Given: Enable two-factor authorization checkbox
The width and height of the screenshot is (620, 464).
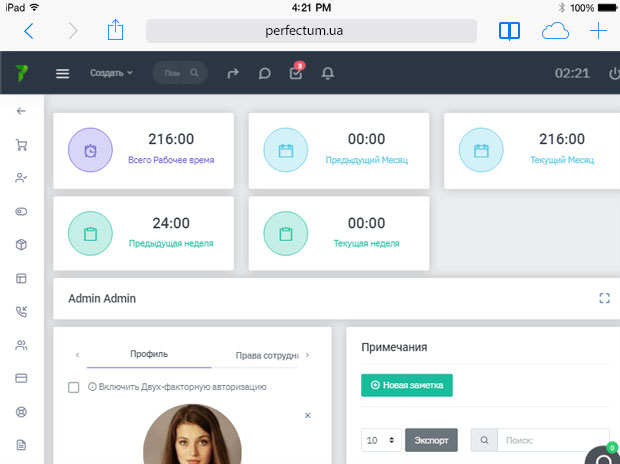Looking at the screenshot, I should [x=74, y=387].
